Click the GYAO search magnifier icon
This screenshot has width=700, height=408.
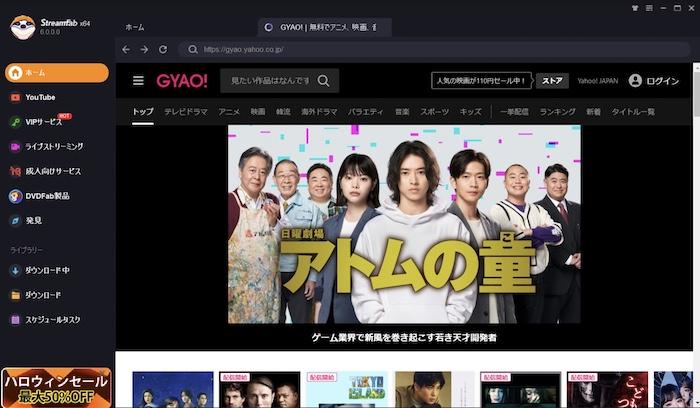(324, 81)
